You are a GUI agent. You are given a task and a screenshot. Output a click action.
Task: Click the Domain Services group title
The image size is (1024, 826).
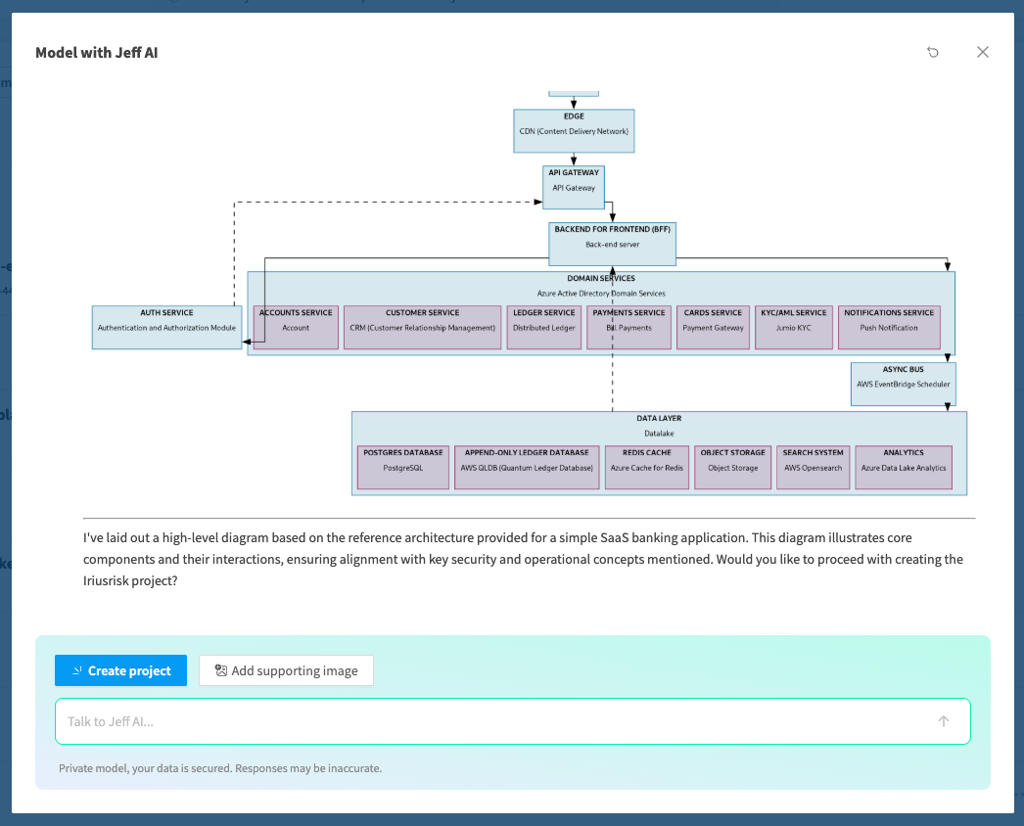point(601,278)
